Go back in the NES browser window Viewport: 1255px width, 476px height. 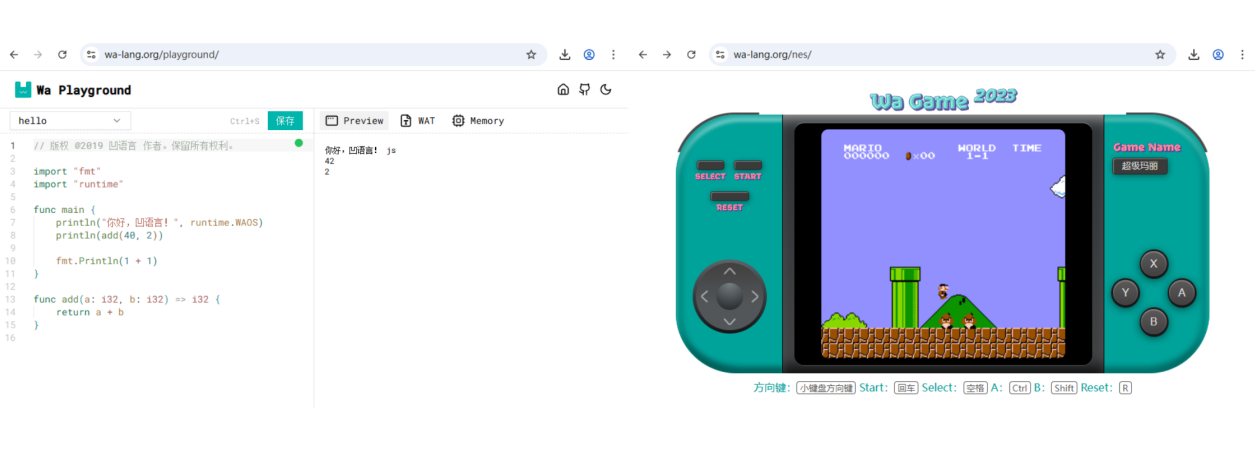click(643, 55)
